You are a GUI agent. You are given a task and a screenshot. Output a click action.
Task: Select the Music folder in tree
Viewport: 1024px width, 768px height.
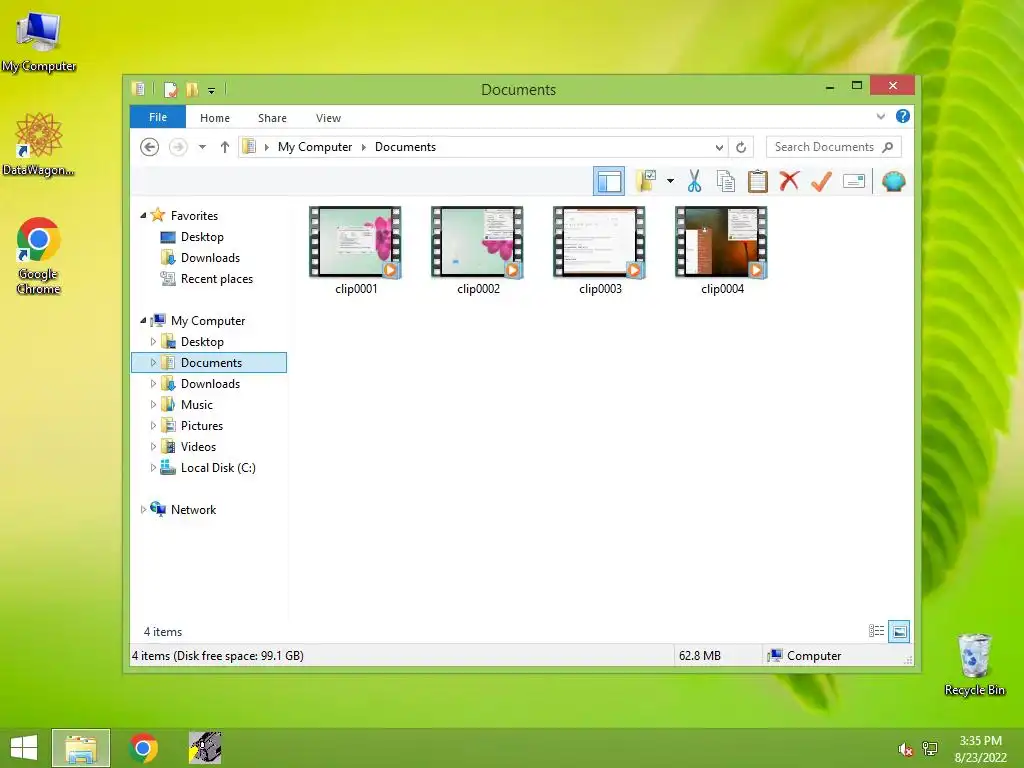coord(197,404)
